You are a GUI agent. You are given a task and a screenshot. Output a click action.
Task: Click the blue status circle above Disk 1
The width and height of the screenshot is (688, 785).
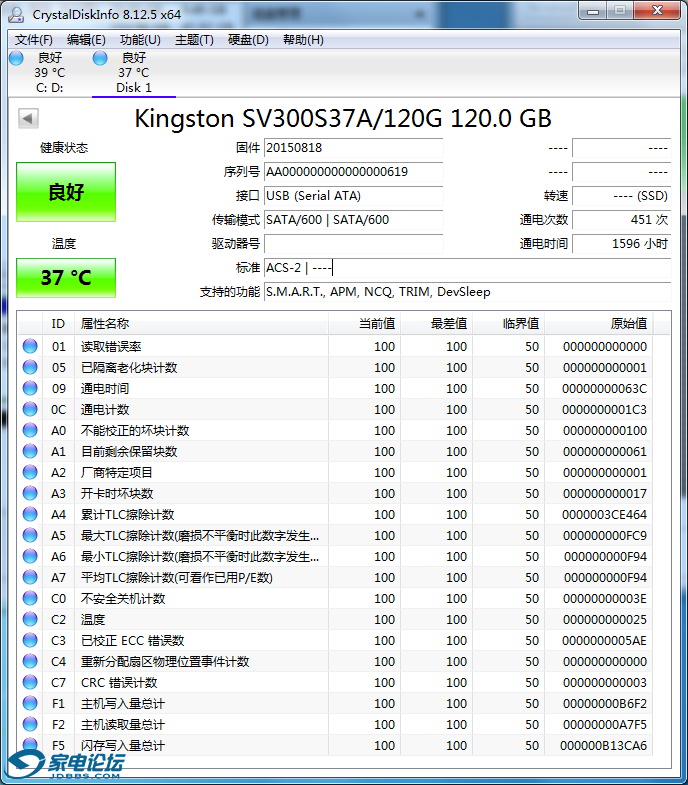coord(100,58)
